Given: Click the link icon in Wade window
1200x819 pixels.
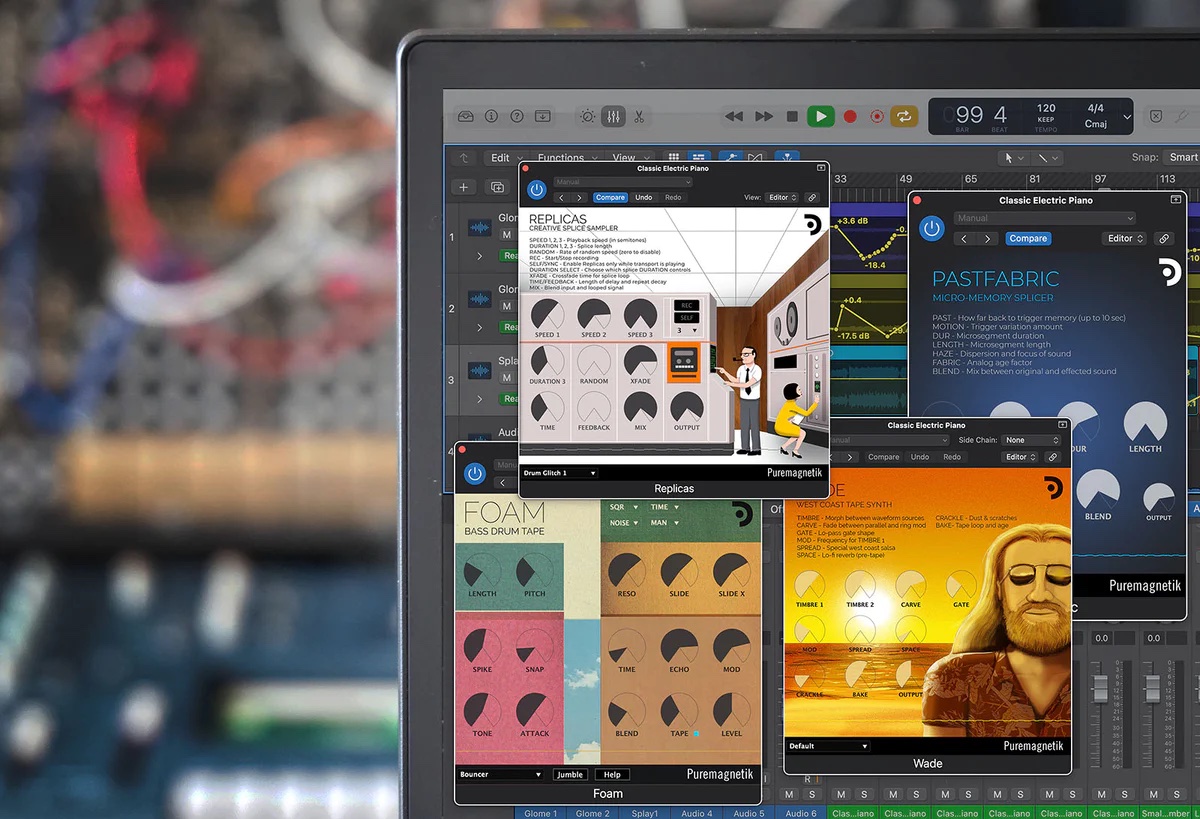Looking at the screenshot, I should coord(1053,457).
